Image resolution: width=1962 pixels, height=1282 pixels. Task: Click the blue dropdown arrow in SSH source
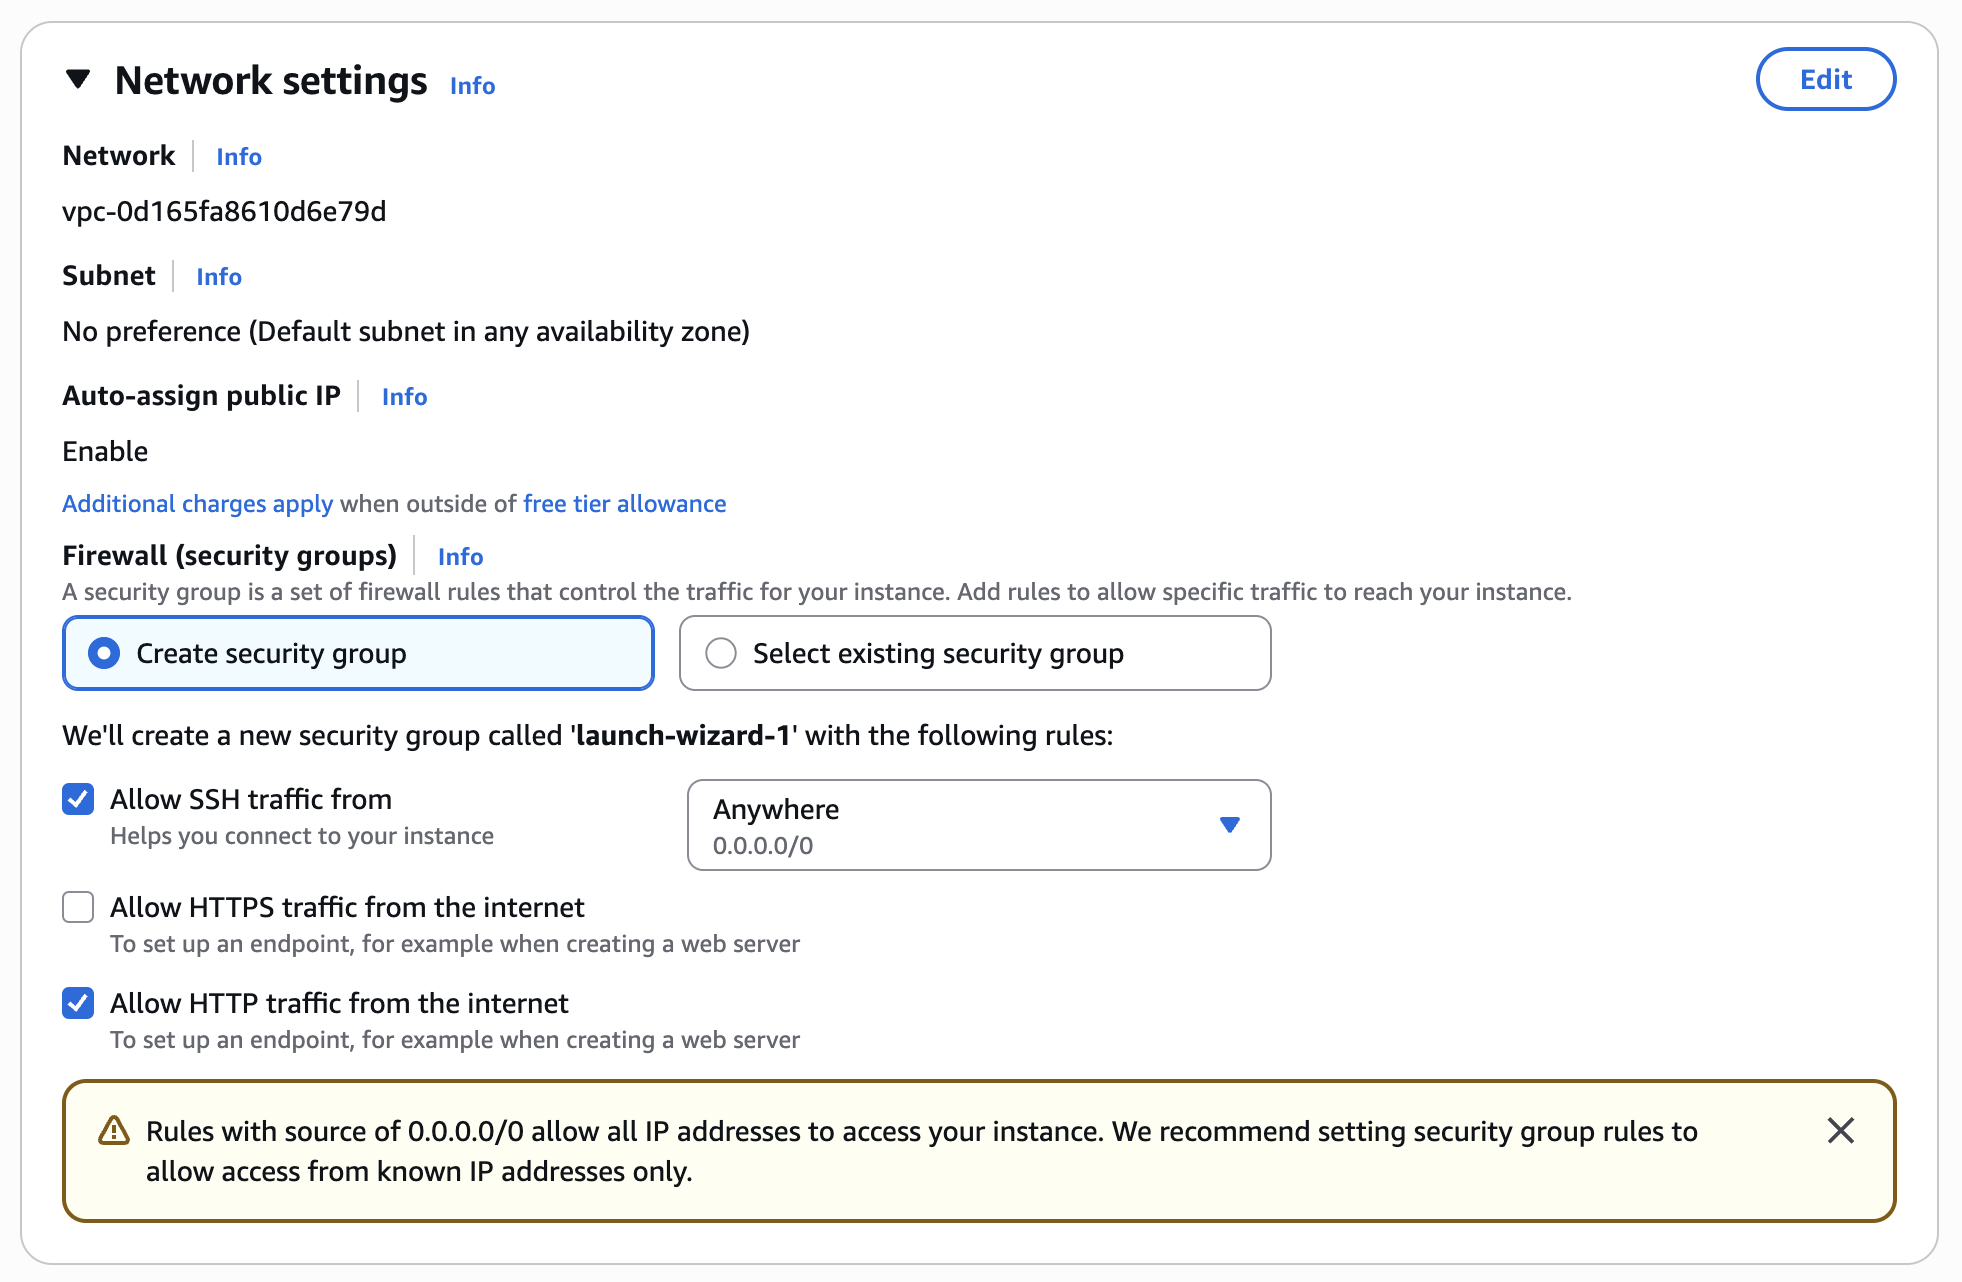click(x=1230, y=825)
